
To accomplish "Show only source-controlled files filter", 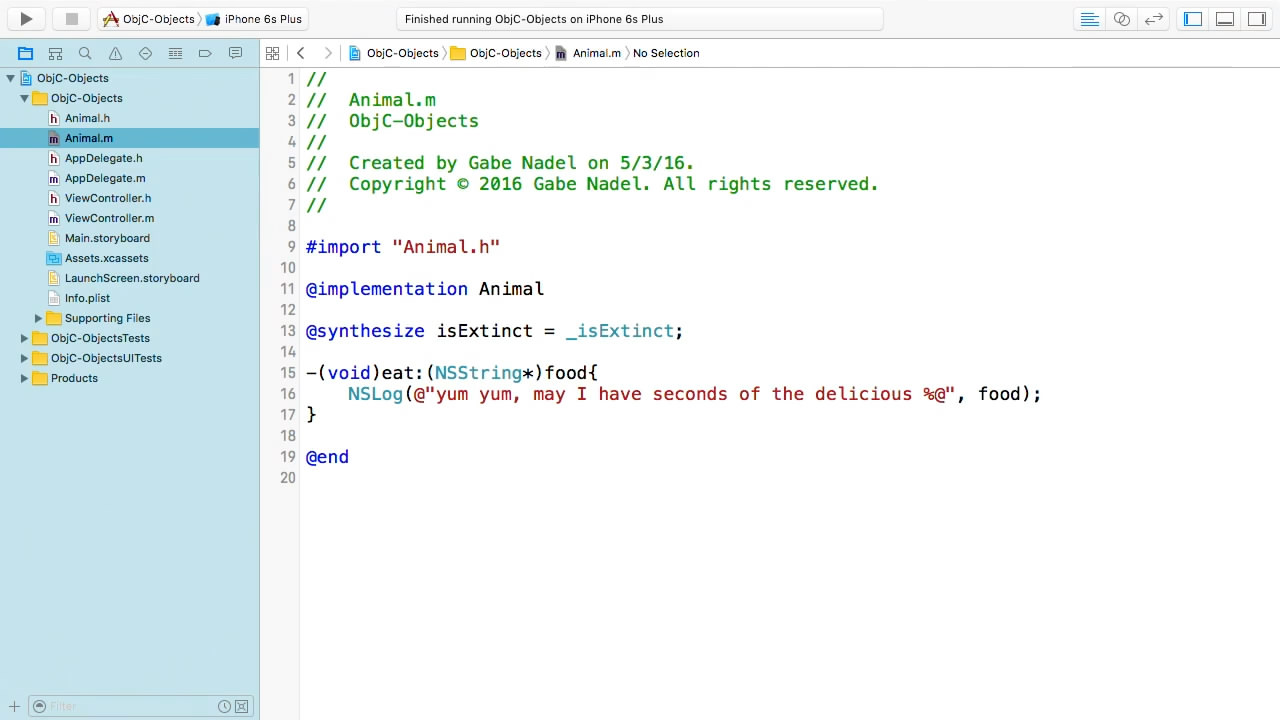I will 241,706.
